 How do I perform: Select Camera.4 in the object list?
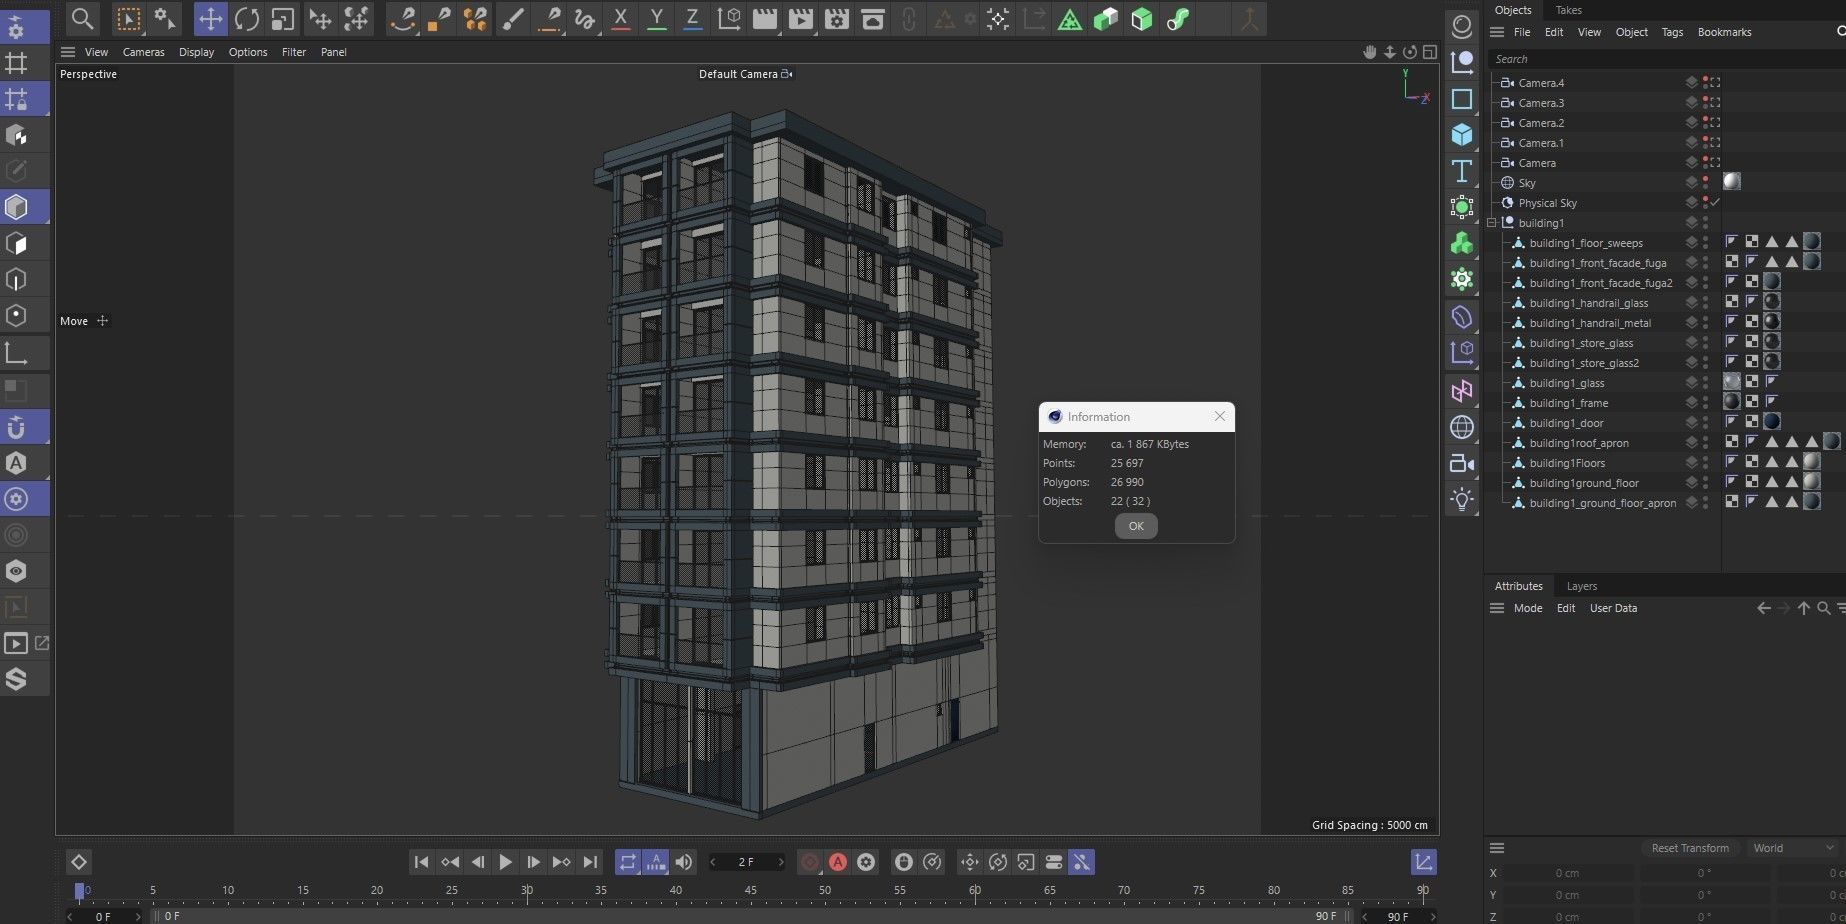coord(1541,83)
